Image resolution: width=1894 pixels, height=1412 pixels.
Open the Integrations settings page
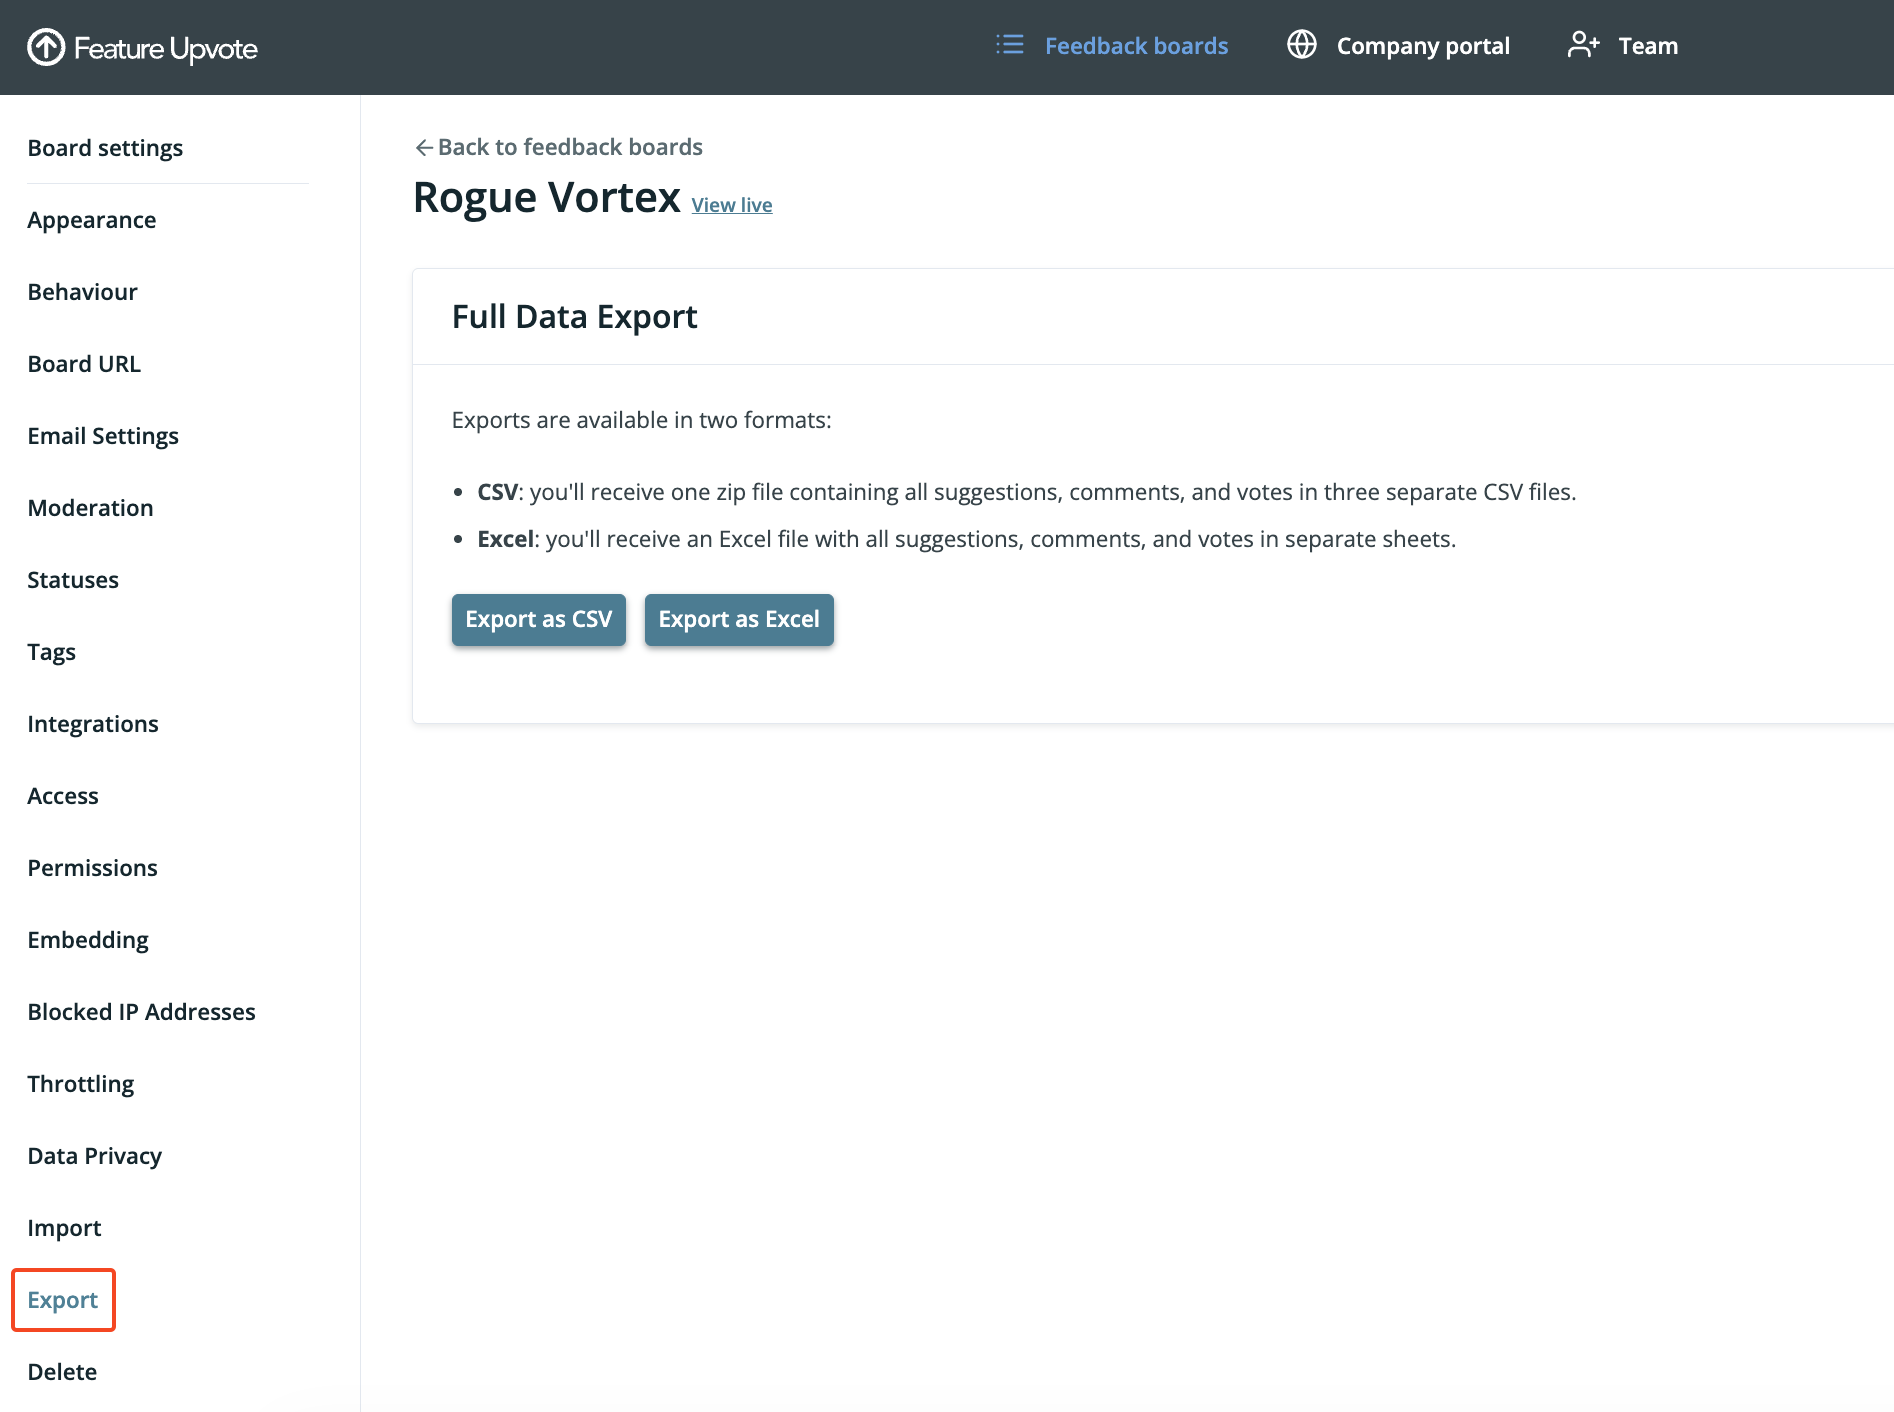pos(93,724)
